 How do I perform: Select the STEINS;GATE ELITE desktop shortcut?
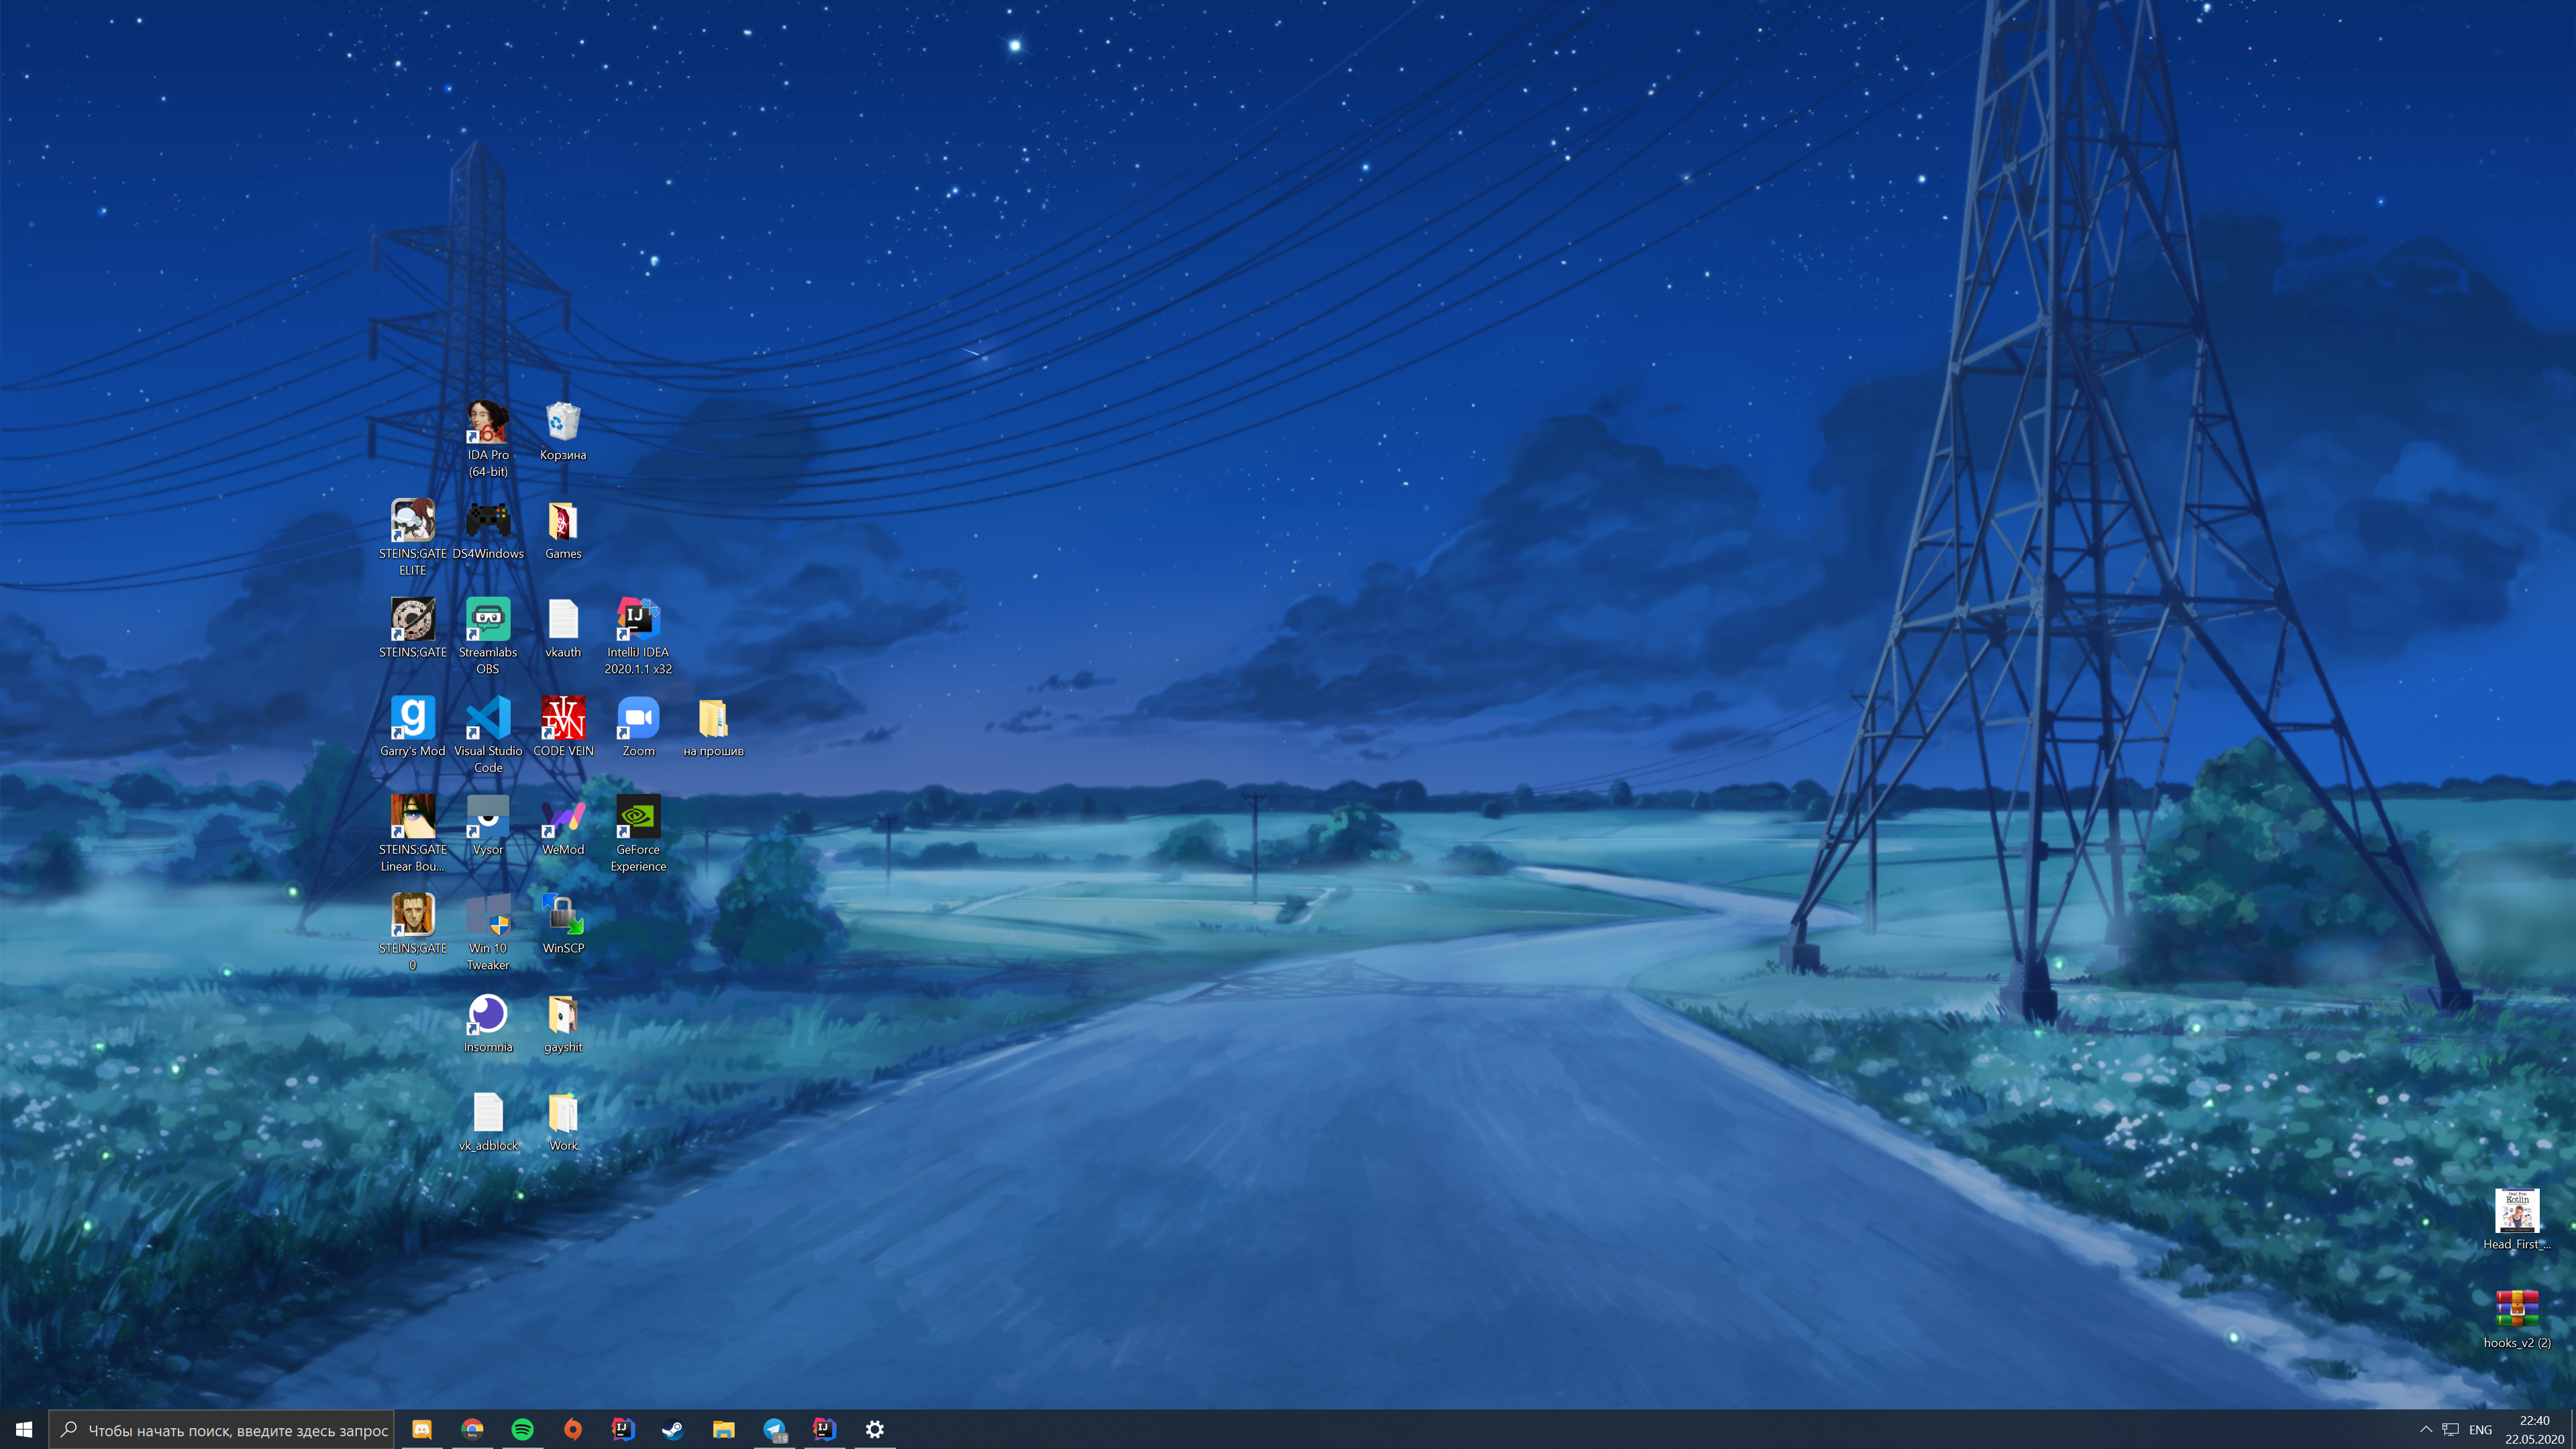click(x=412, y=537)
